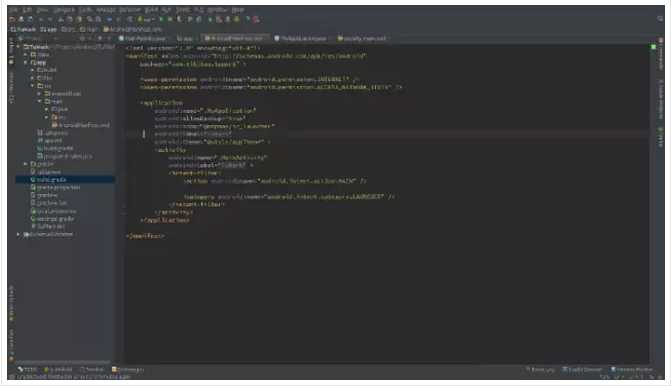Open the app run configuration dropdown

pyautogui.click(x=146, y=19)
